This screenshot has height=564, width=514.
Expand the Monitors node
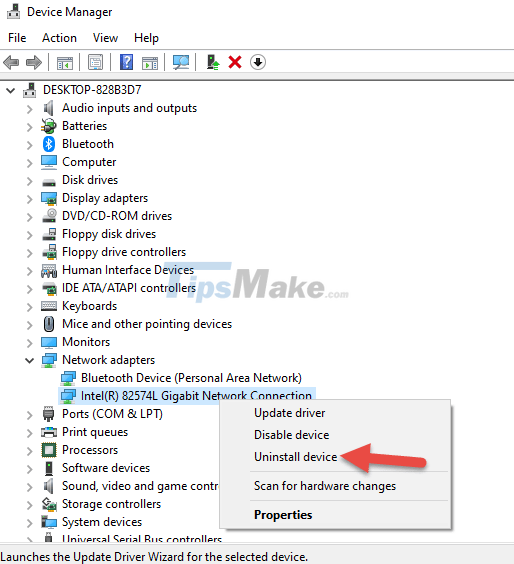click(x=29, y=343)
